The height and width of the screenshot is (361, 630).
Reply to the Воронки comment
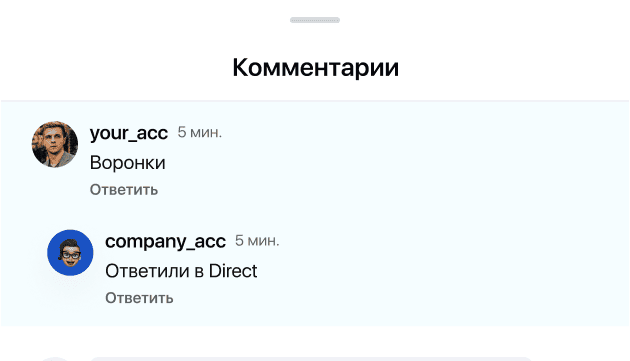124,189
